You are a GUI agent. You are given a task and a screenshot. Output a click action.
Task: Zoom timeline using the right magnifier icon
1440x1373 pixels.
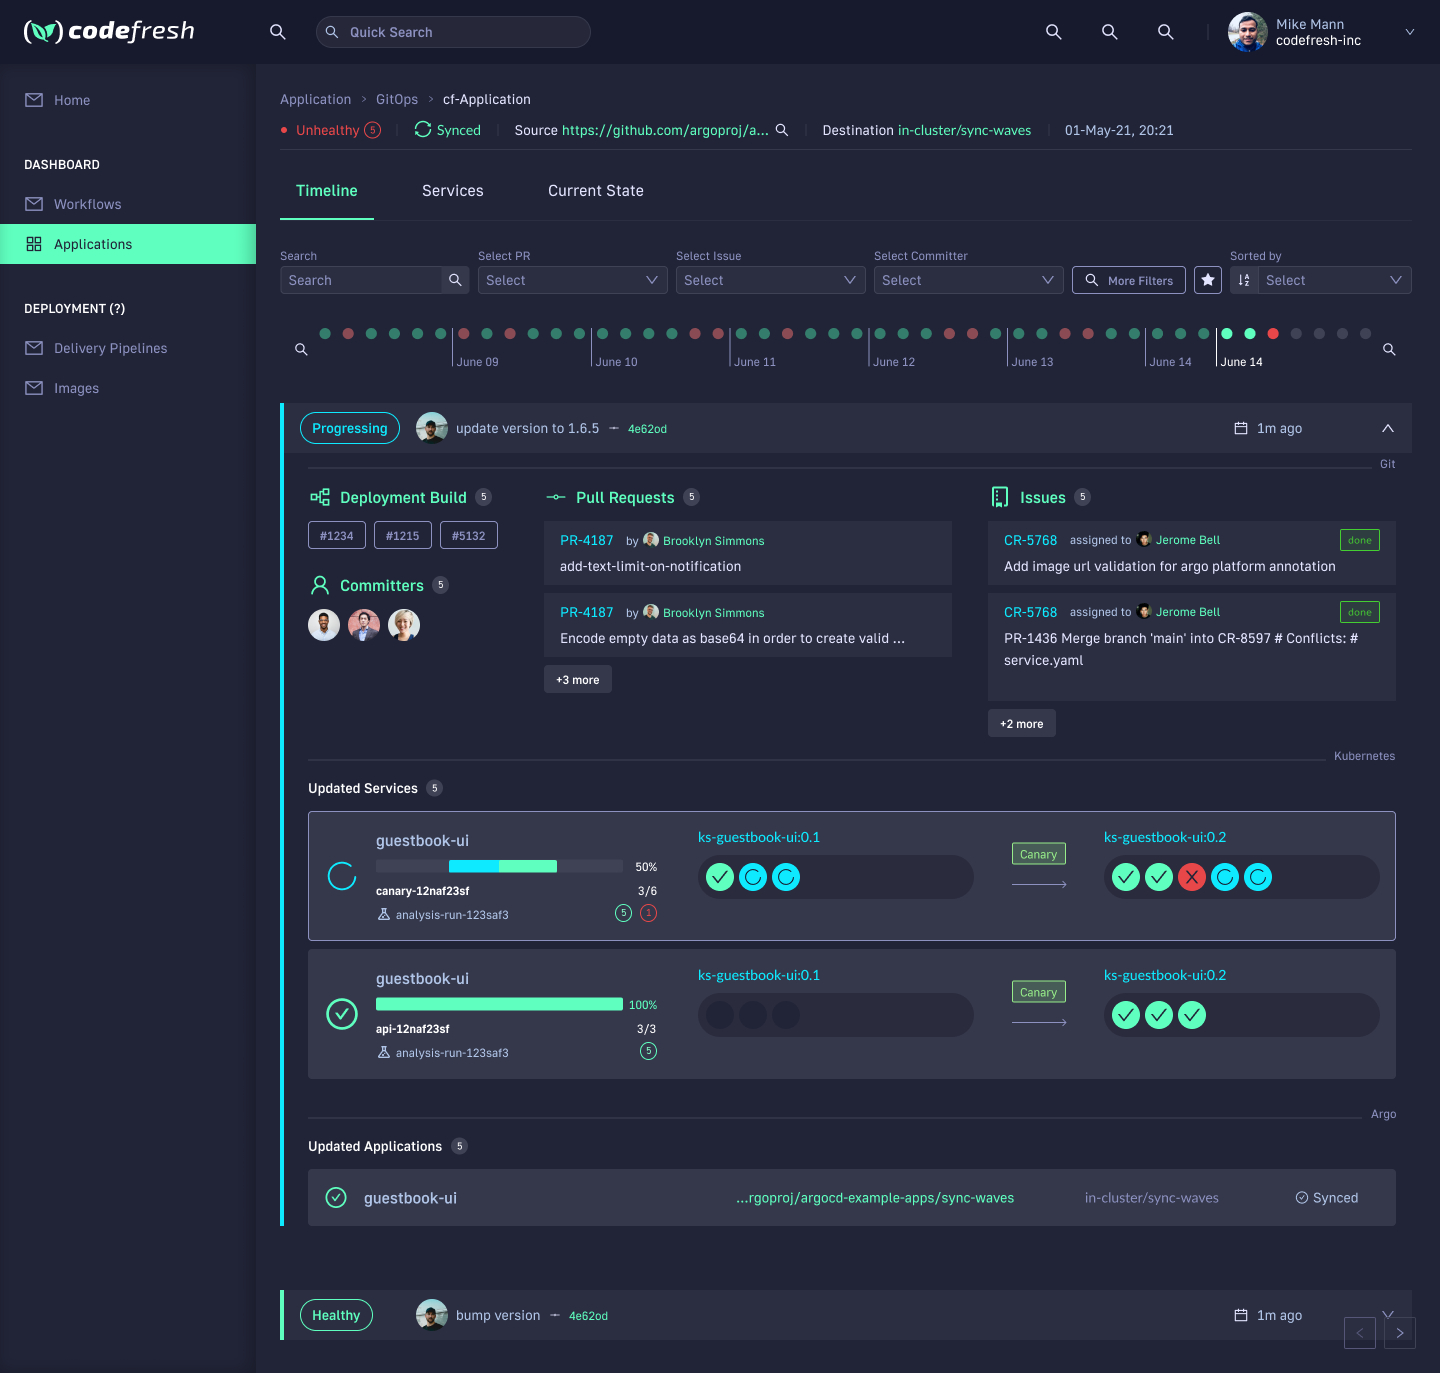[x=1389, y=349]
